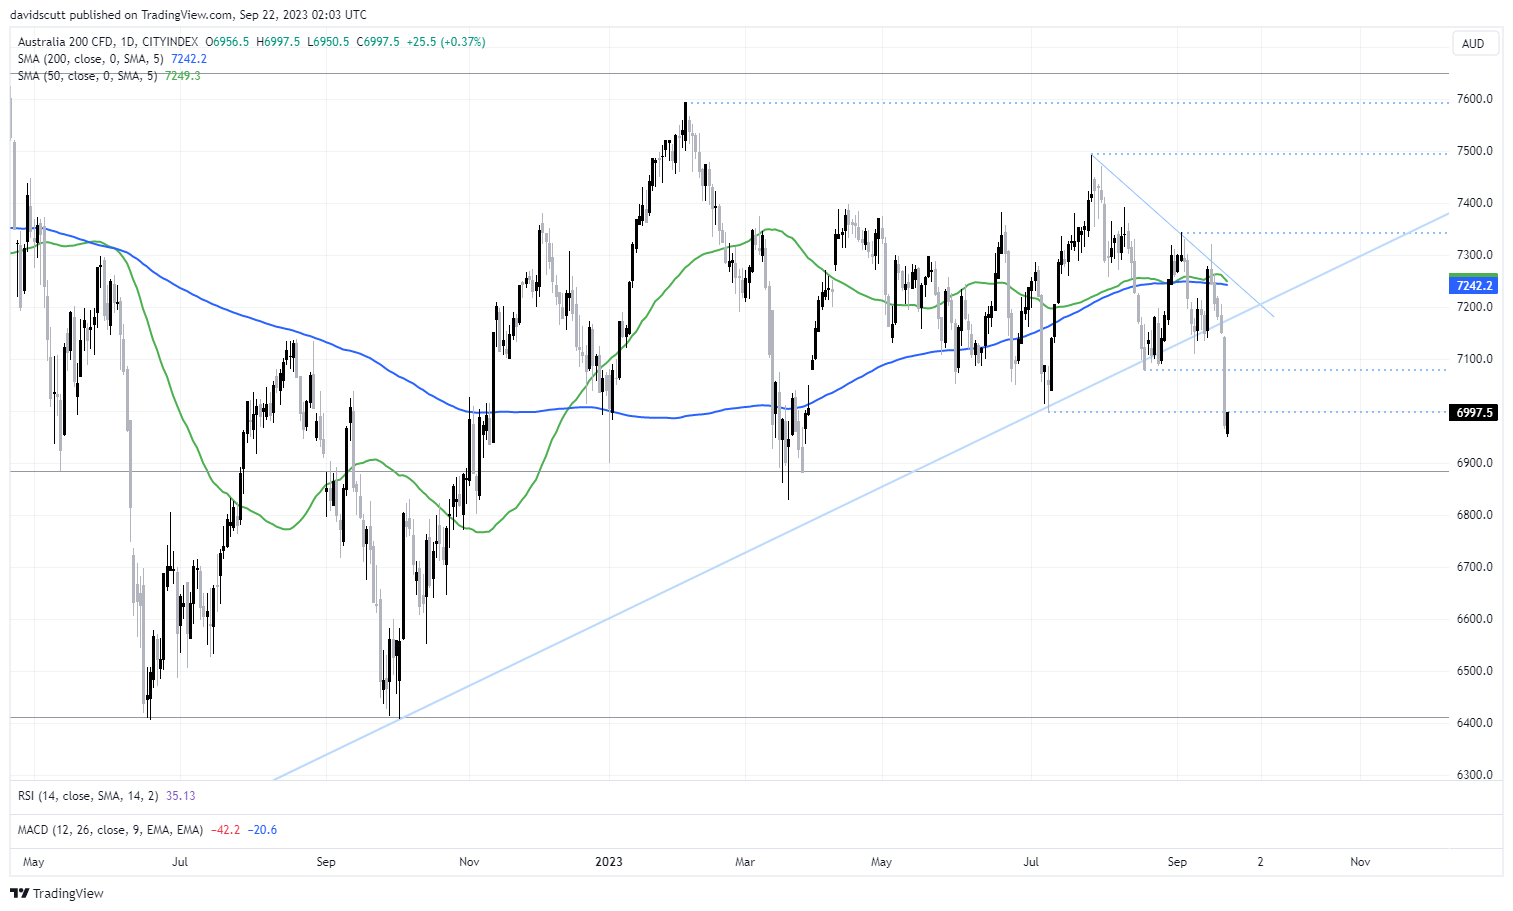The height and width of the screenshot is (911, 1513).
Task: Click the AUD currency button
Action: [1473, 44]
